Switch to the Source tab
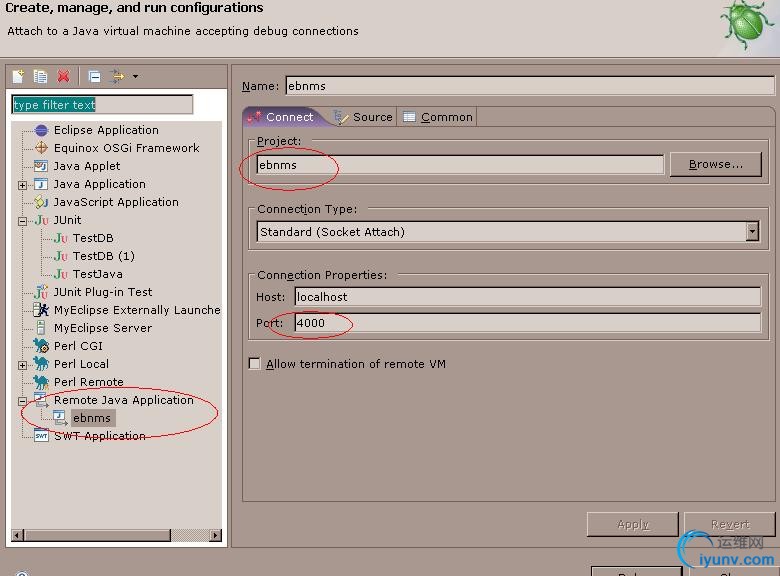Screen dimensions: 780x576 tap(363, 117)
